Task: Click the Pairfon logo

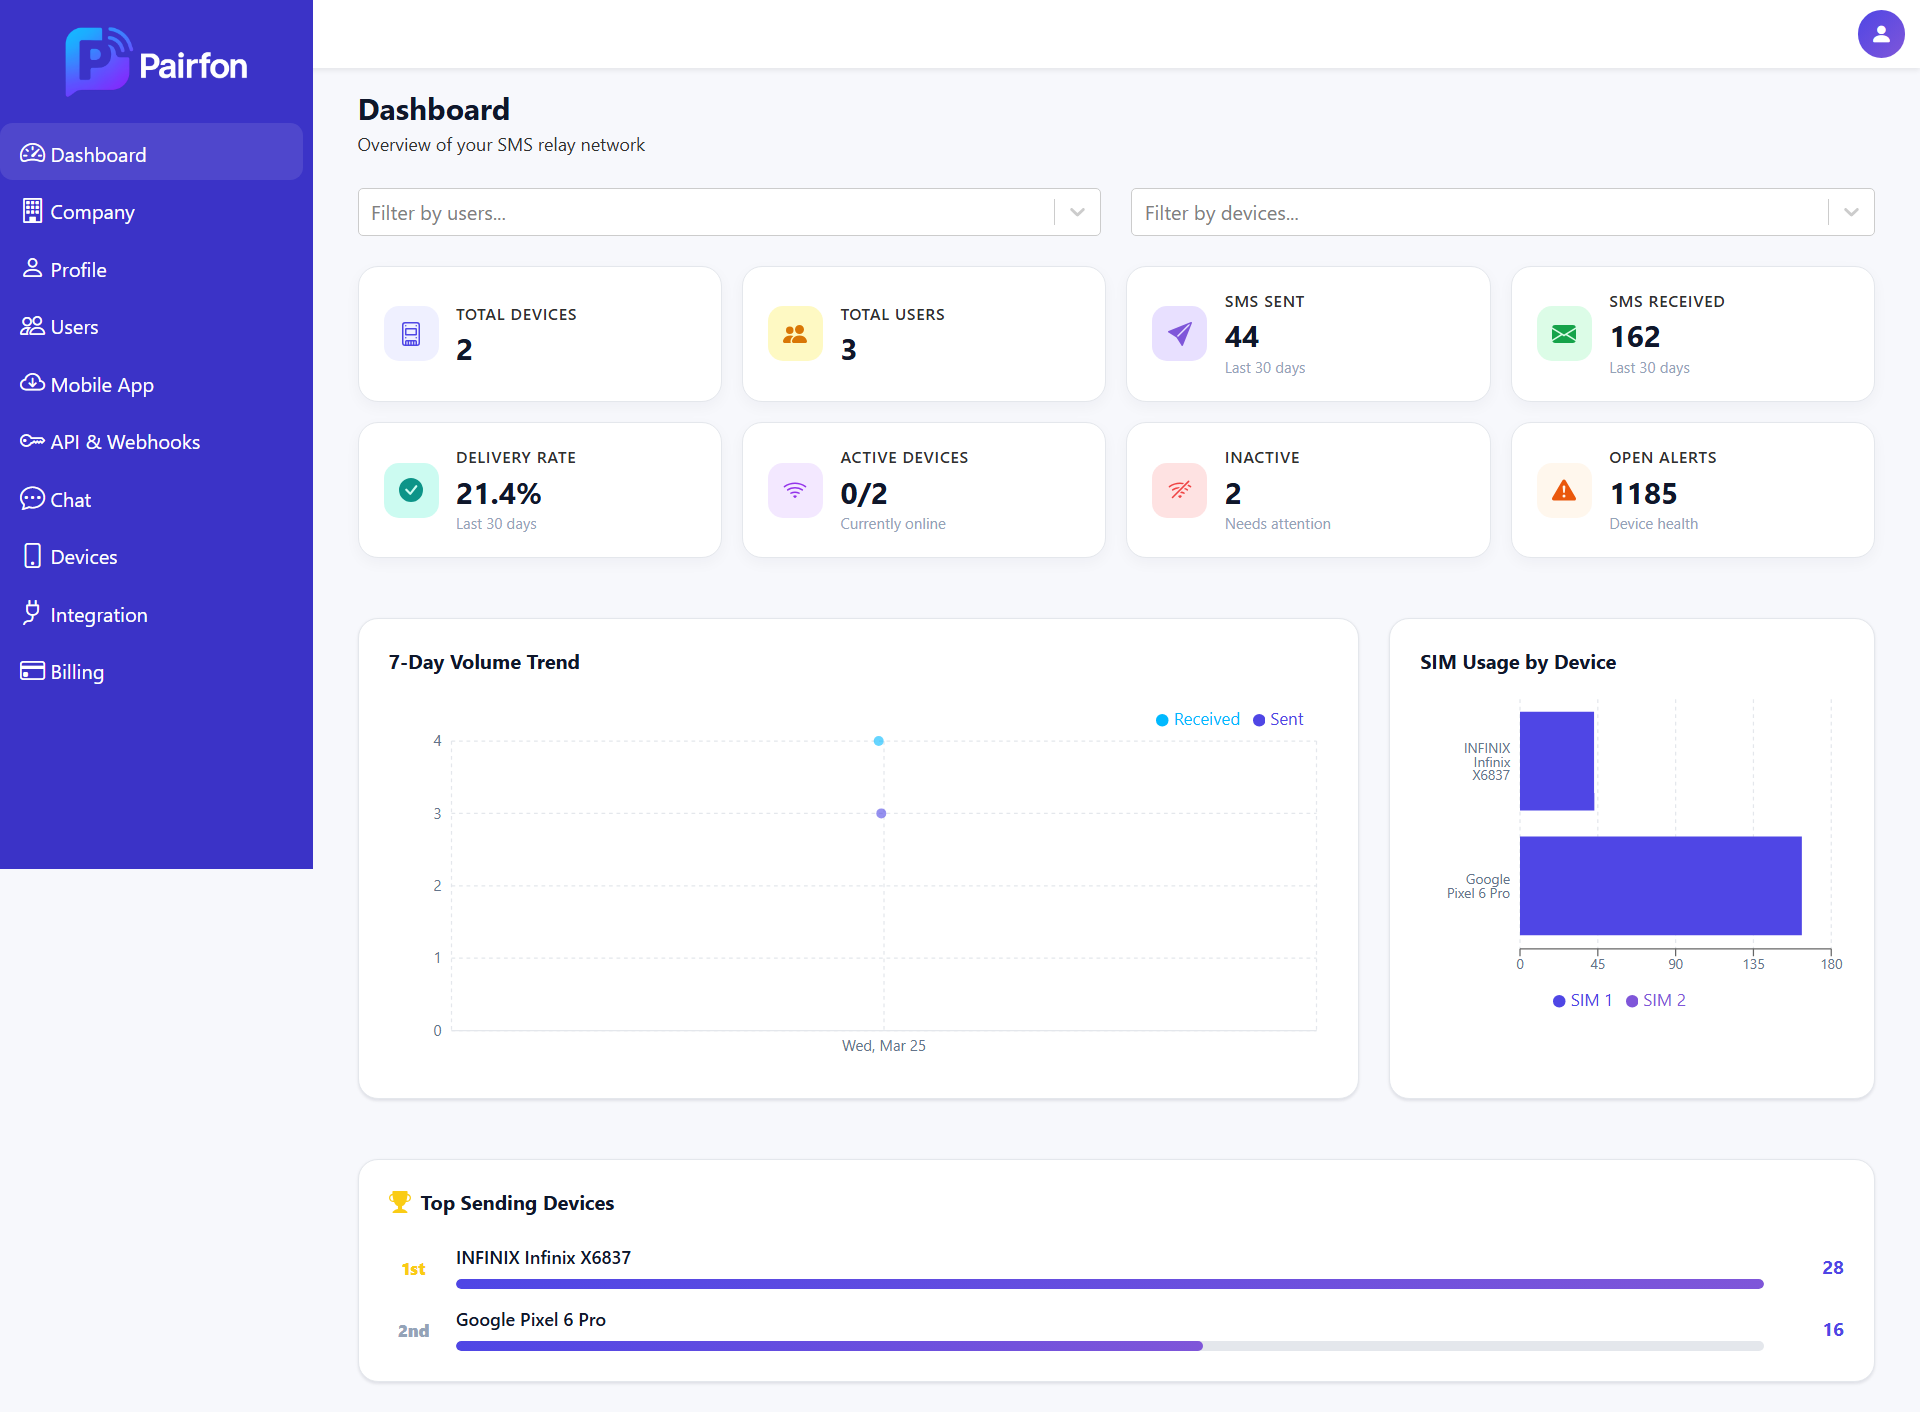Action: pyautogui.click(x=156, y=63)
